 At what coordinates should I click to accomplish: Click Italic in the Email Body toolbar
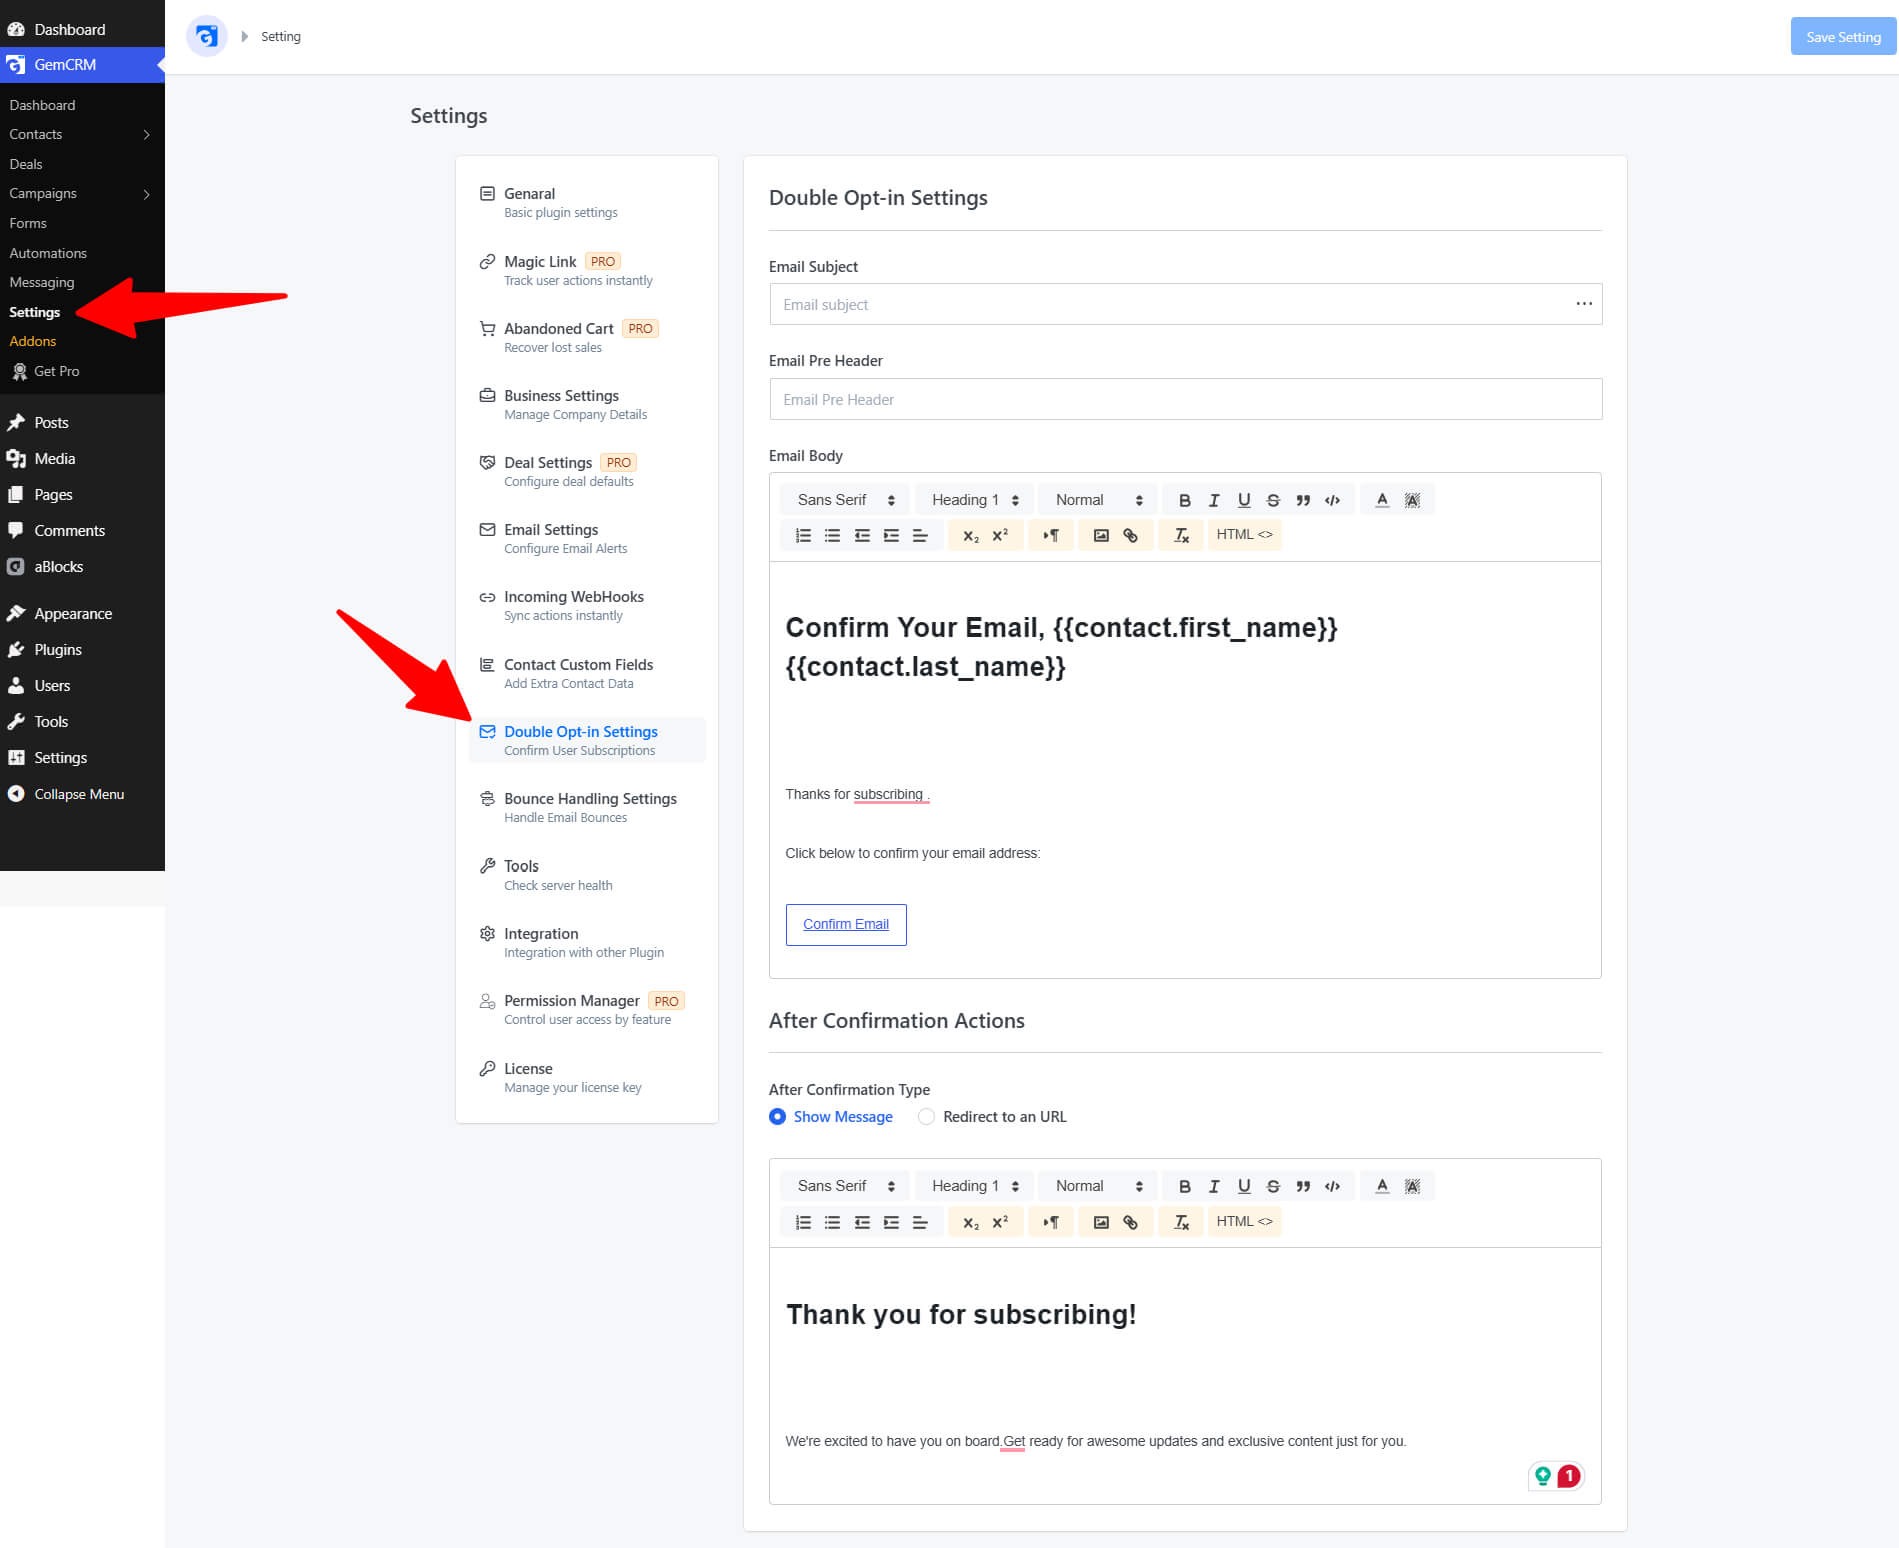click(1214, 500)
